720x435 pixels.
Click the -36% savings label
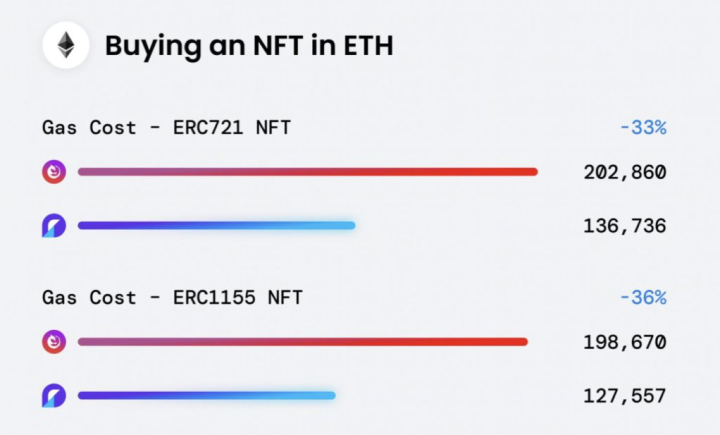click(x=643, y=298)
